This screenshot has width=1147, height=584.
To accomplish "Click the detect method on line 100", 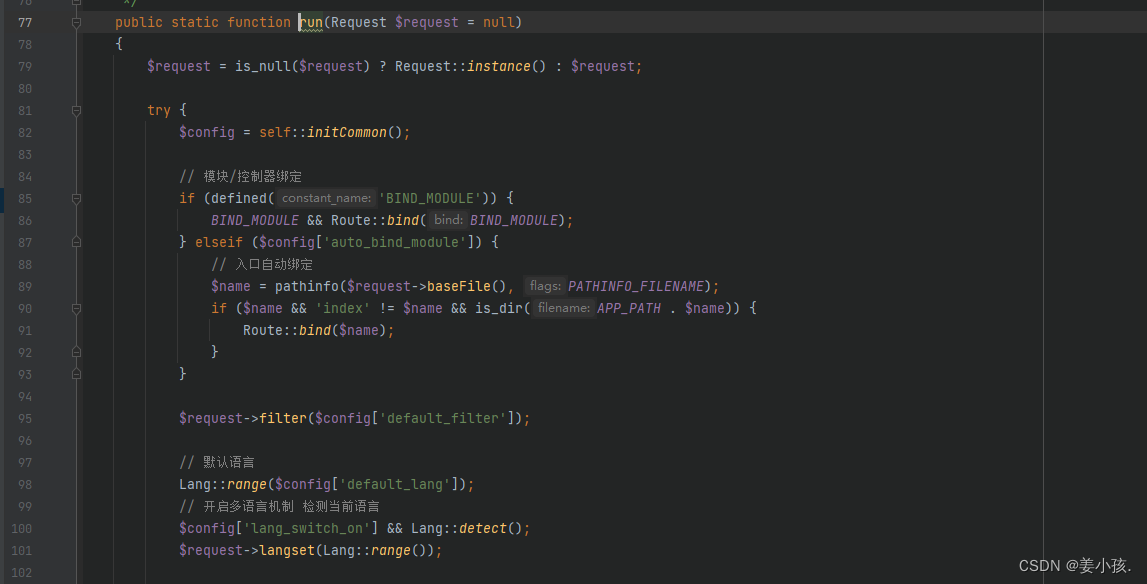I will point(483,528).
